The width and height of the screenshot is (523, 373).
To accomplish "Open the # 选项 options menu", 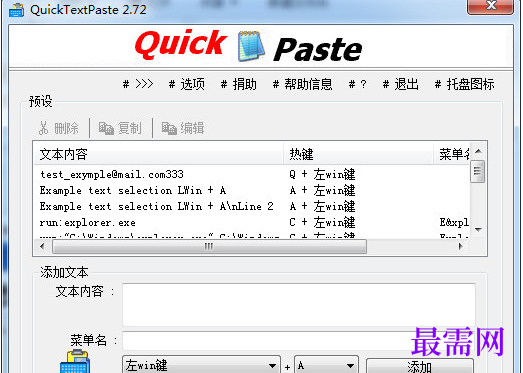I will click(186, 84).
